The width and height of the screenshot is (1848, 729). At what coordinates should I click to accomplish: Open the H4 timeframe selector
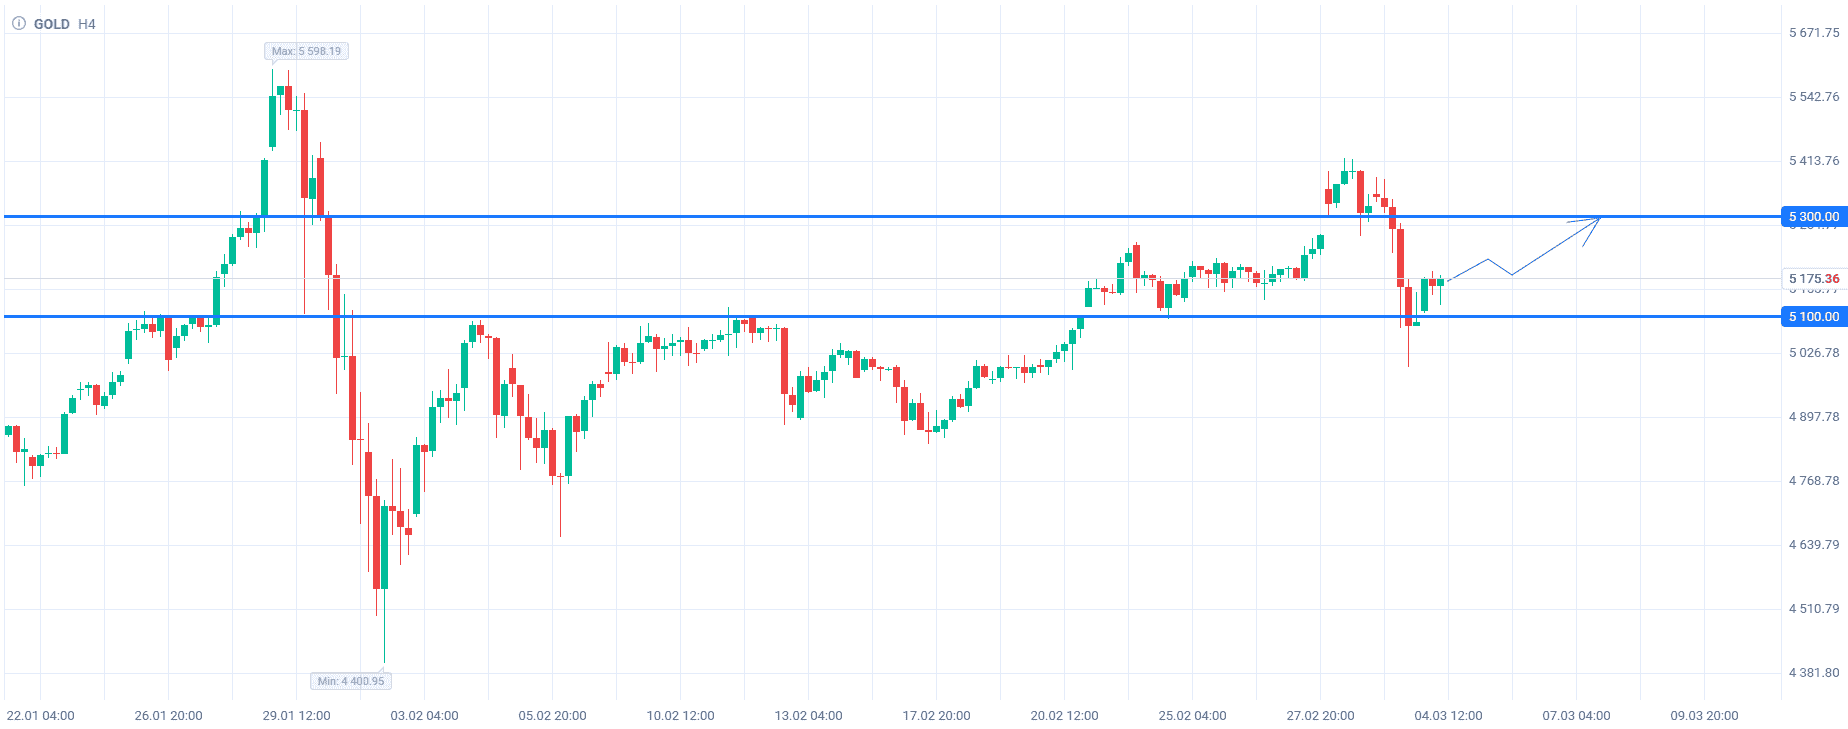pos(87,24)
